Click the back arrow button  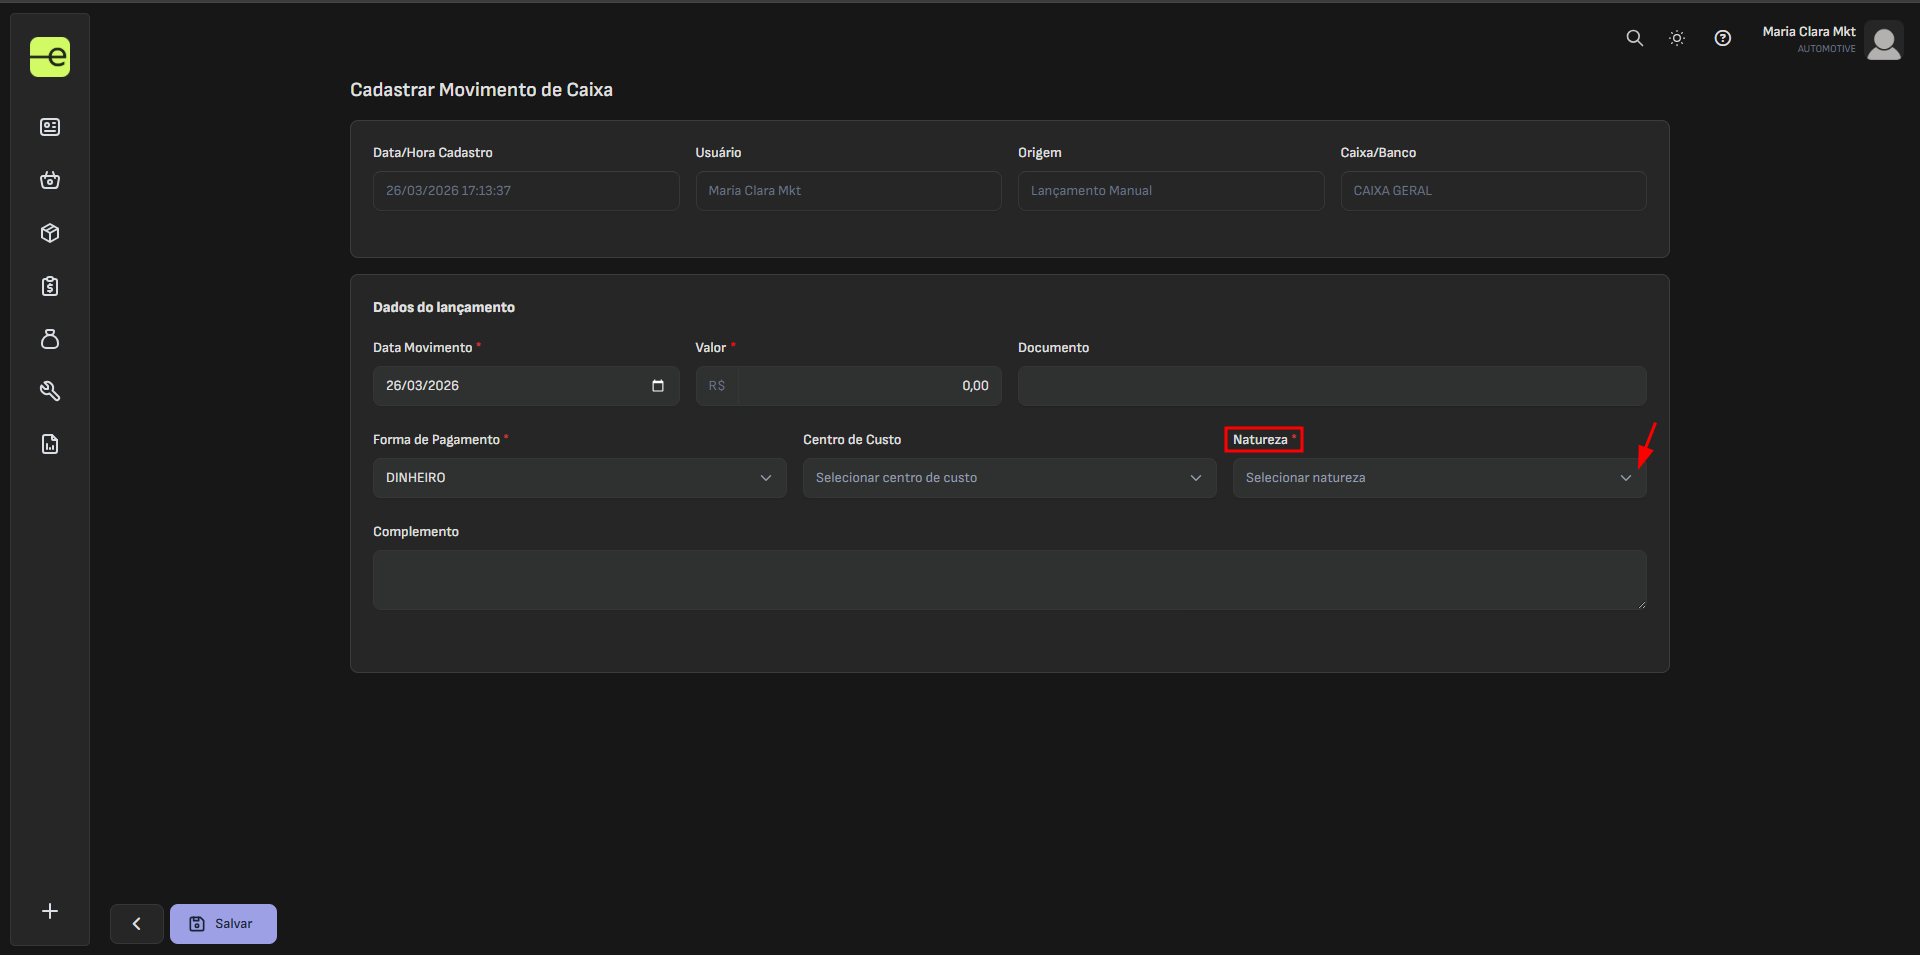(137, 924)
